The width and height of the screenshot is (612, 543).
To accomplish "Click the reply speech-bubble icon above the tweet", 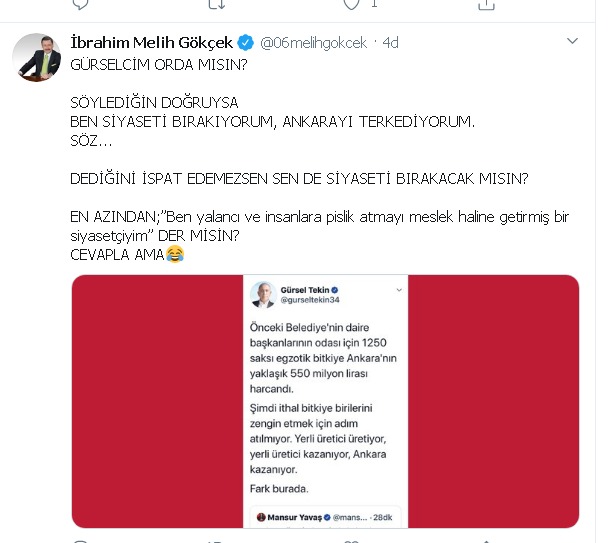I will point(80,4).
